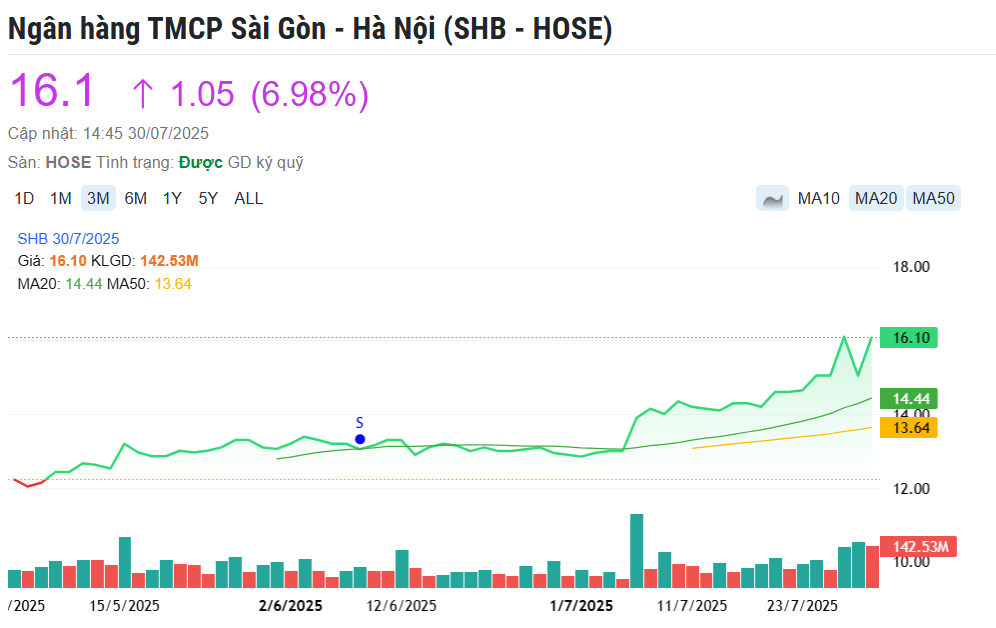Viewport: 996px width, 628px height.
Task: Select the 3M time range
Action: pyautogui.click(x=98, y=199)
